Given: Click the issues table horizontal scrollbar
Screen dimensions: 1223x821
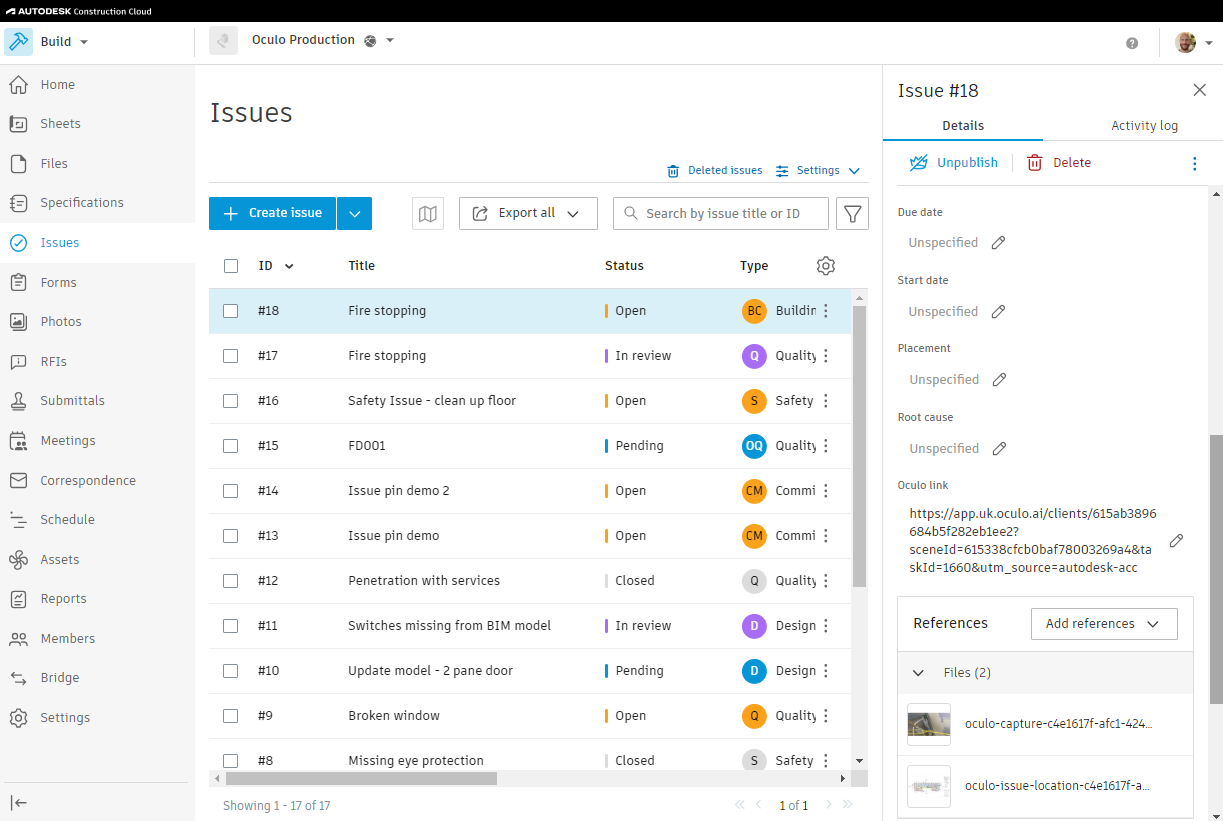Looking at the screenshot, I should pos(361,778).
